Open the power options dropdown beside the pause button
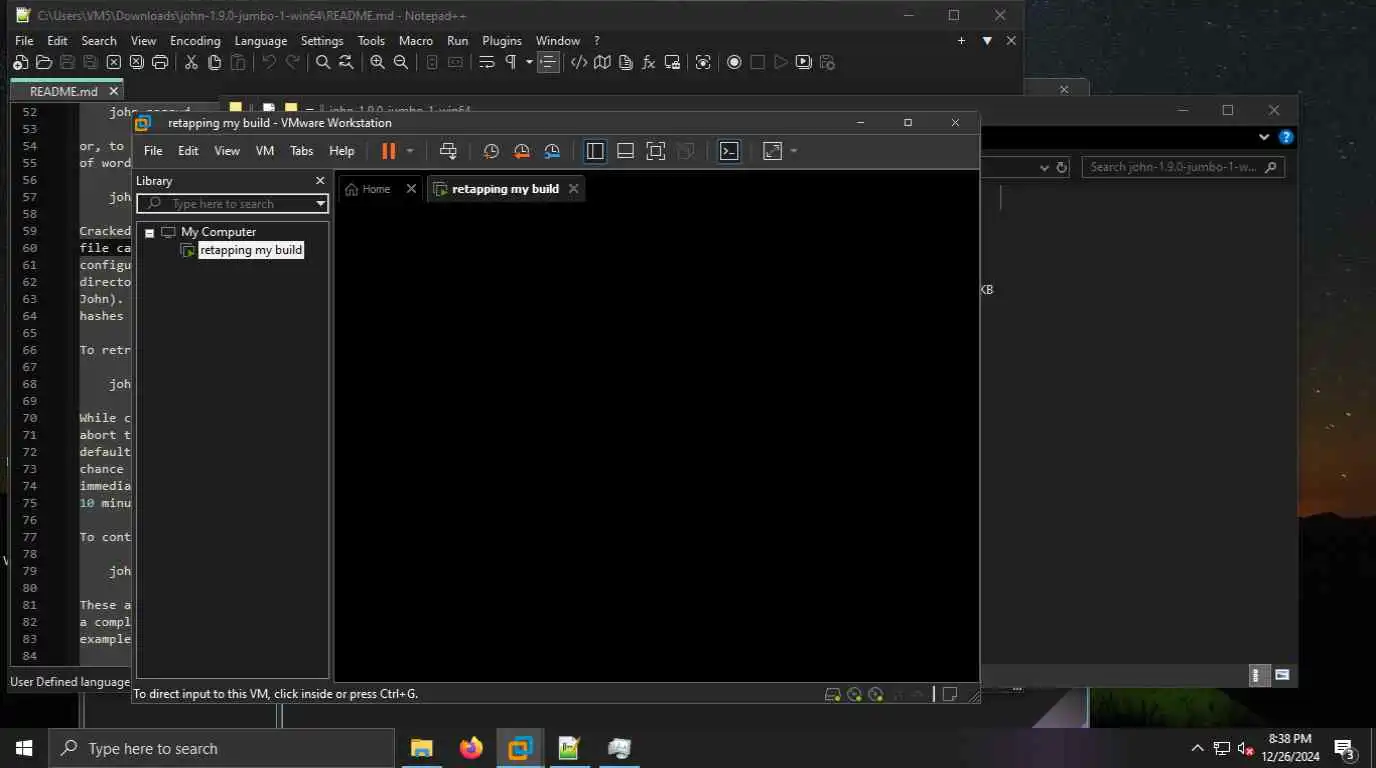This screenshot has height=768, width=1376. click(x=409, y=151)
